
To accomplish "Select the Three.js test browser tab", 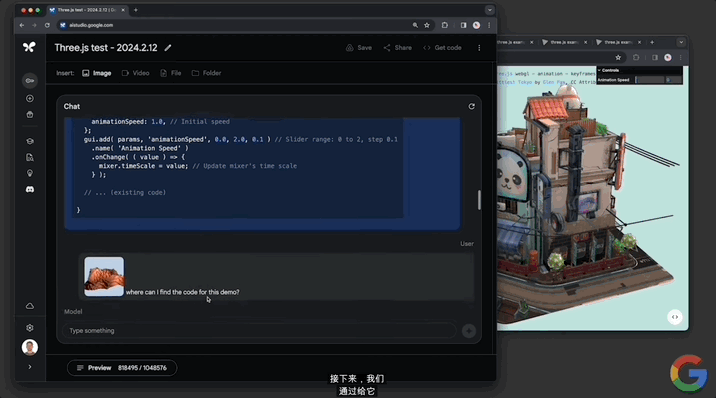I will [x=87, y=10].
